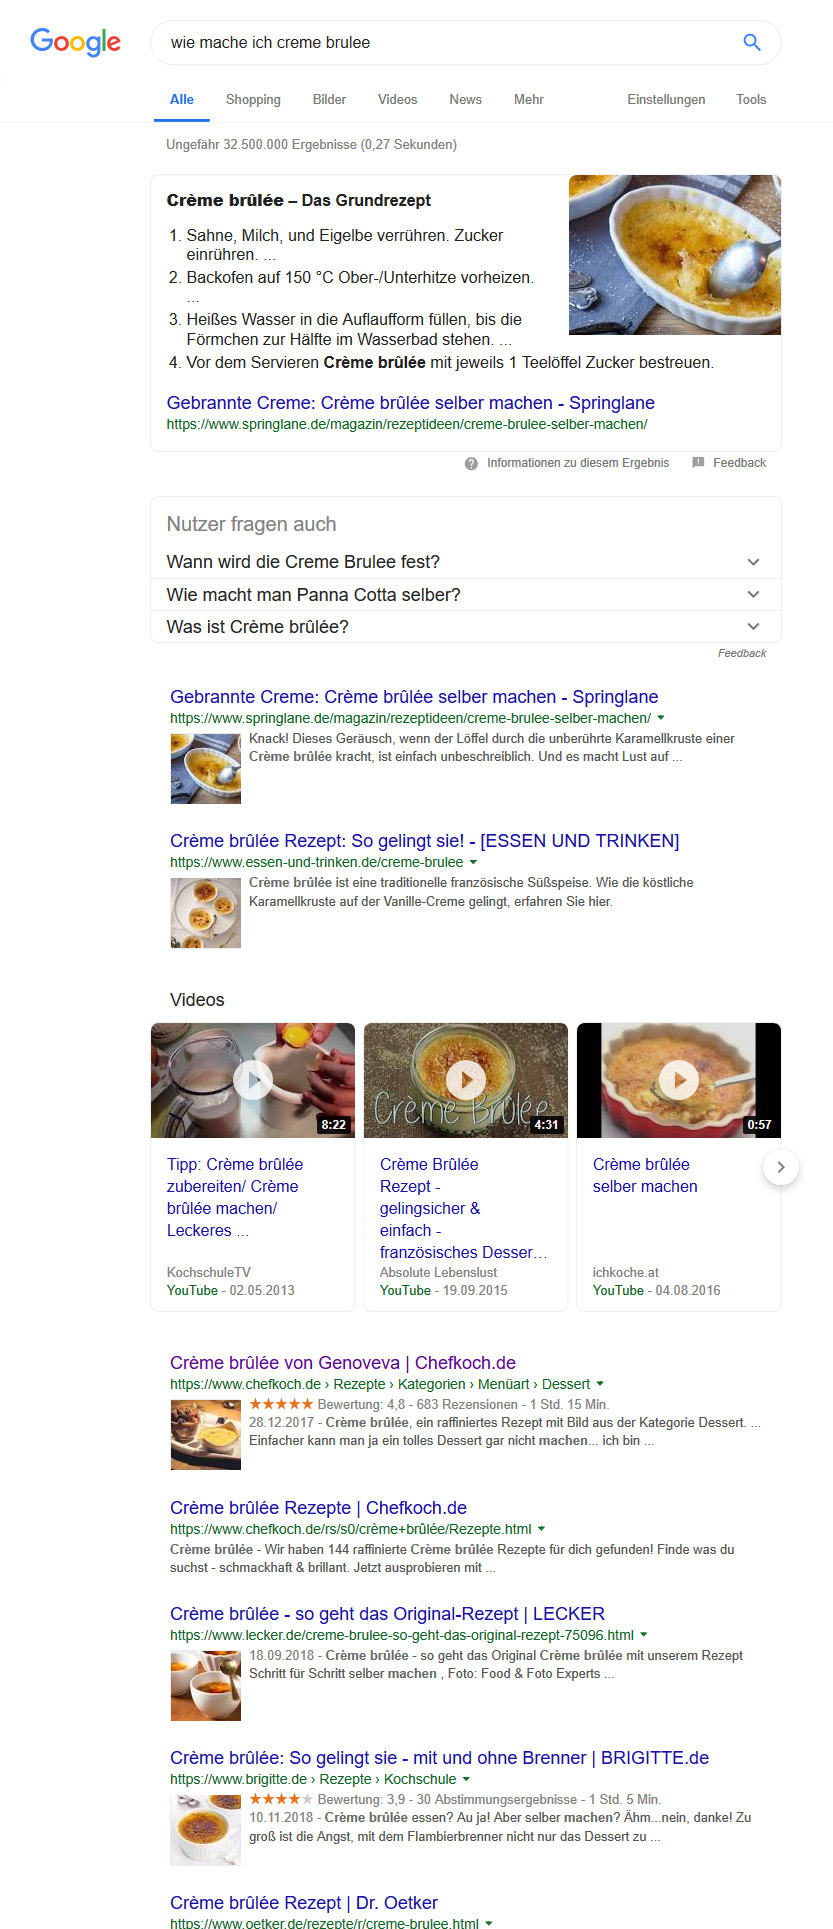Open the Einstellungen menu
Image resolution: width=833 pixels, height=1929 pixels.
666,99
